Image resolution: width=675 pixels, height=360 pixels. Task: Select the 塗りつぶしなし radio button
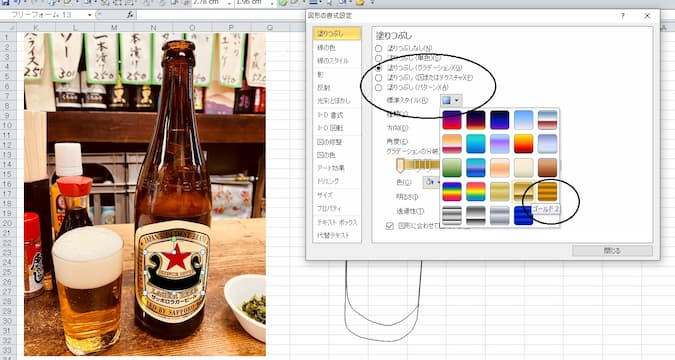point(378,48)
